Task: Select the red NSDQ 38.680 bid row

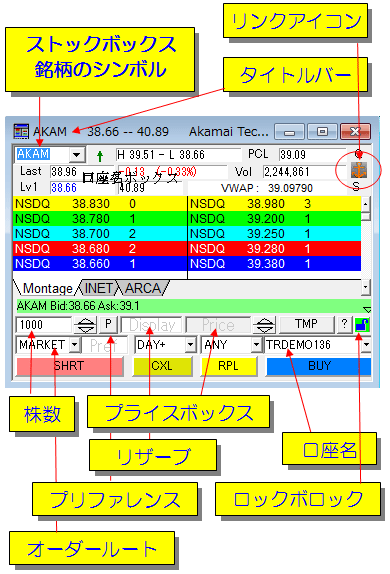Action: point(100,249)
